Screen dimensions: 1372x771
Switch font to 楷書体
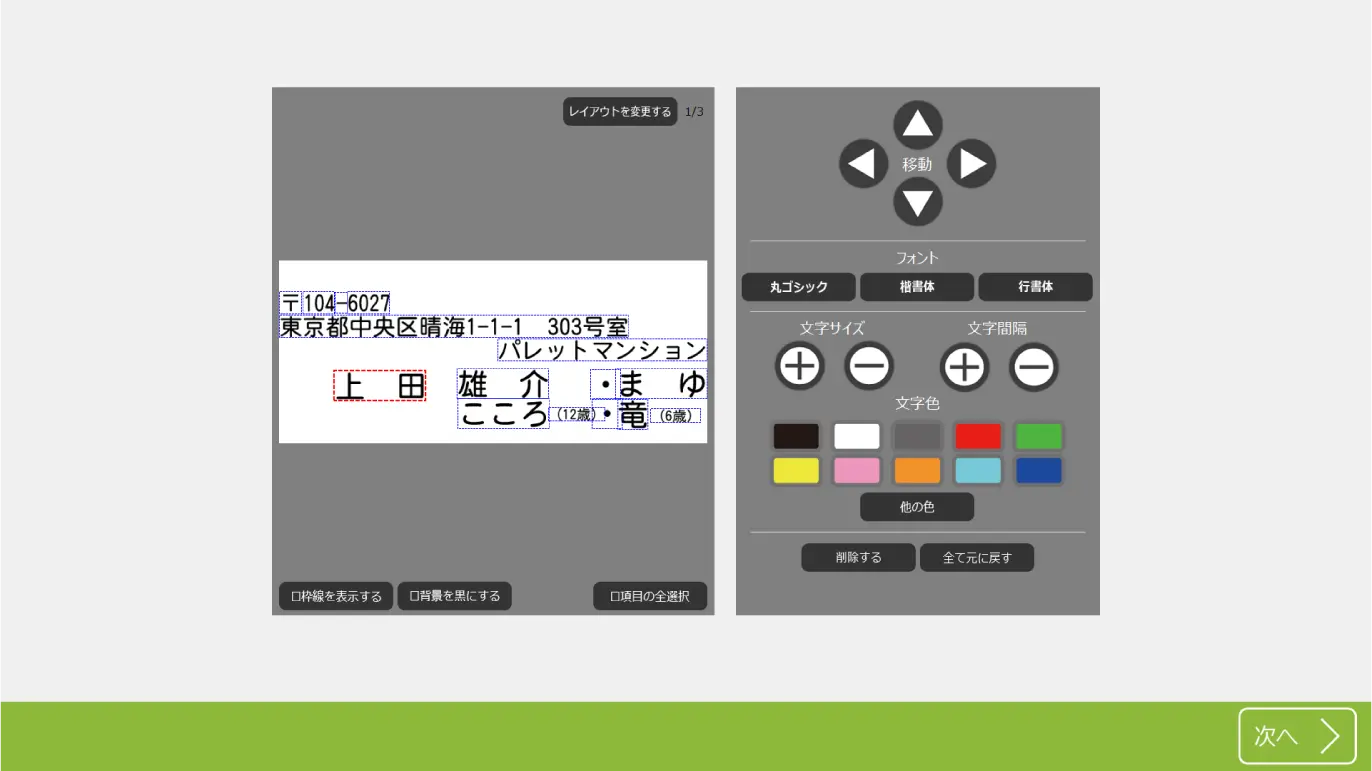(916, 287)
